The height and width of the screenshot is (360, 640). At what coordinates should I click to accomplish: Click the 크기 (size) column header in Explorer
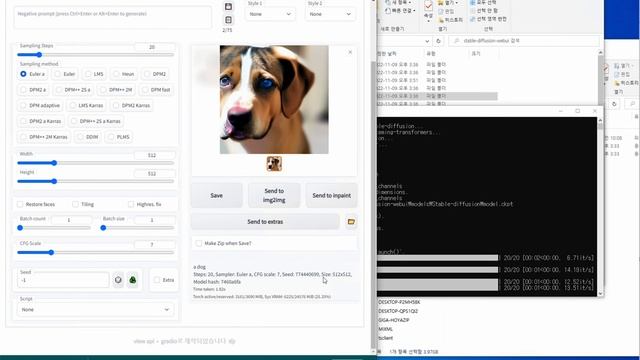pyautogui.click(x=476, y=53)
